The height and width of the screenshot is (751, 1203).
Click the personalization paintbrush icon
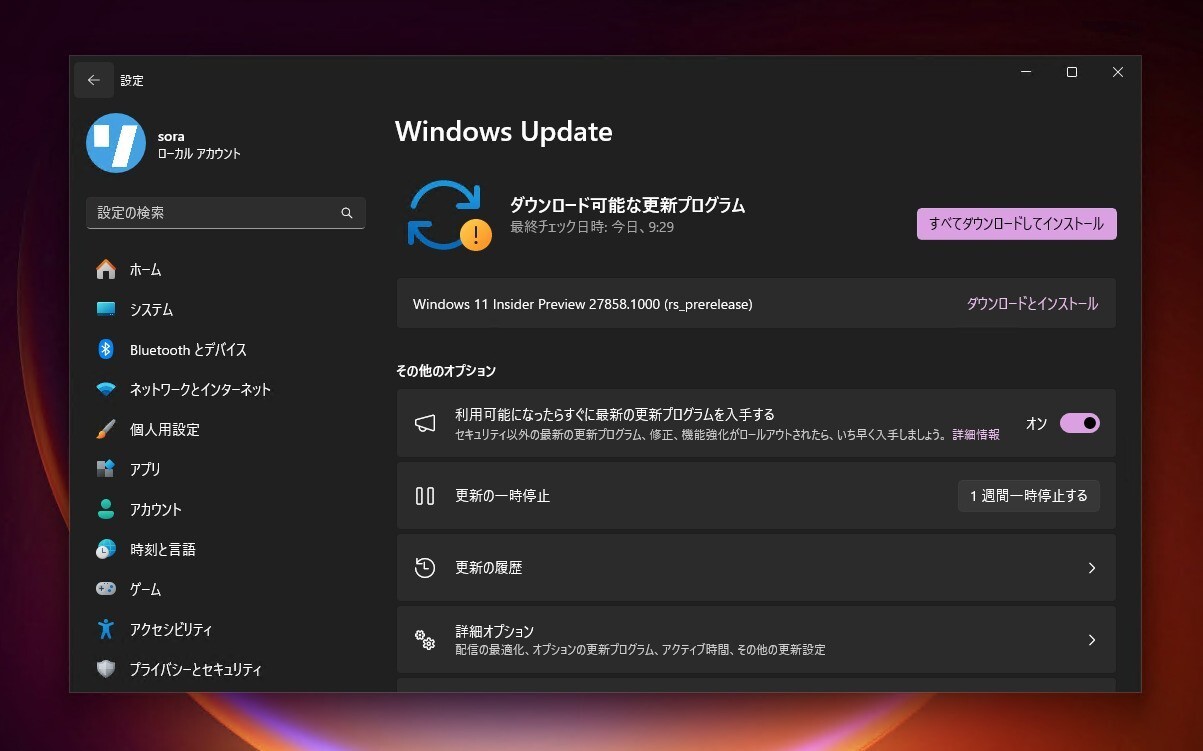click(x=106, y=429)
